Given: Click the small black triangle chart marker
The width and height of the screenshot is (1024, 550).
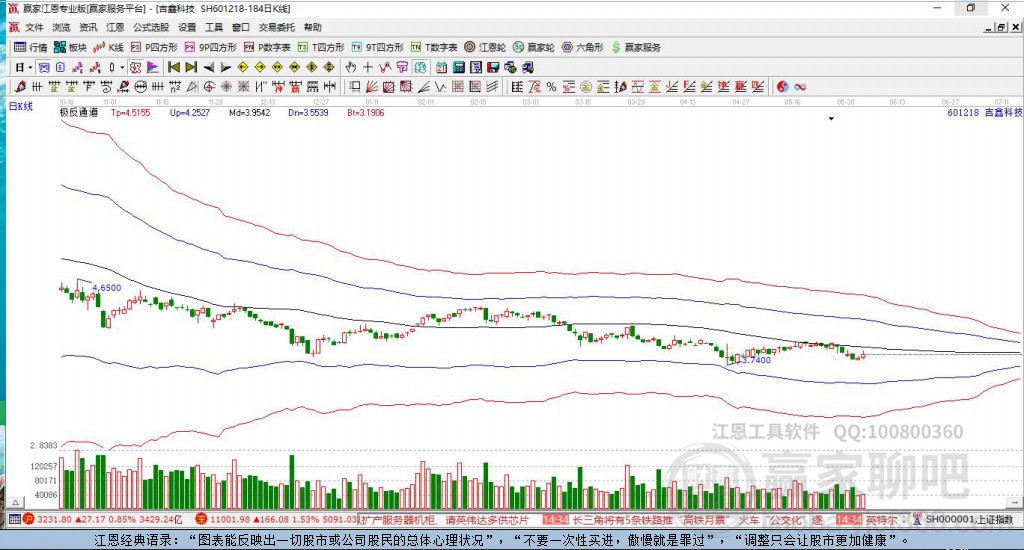Looking at the screenshot, I should tap(831, 119).
